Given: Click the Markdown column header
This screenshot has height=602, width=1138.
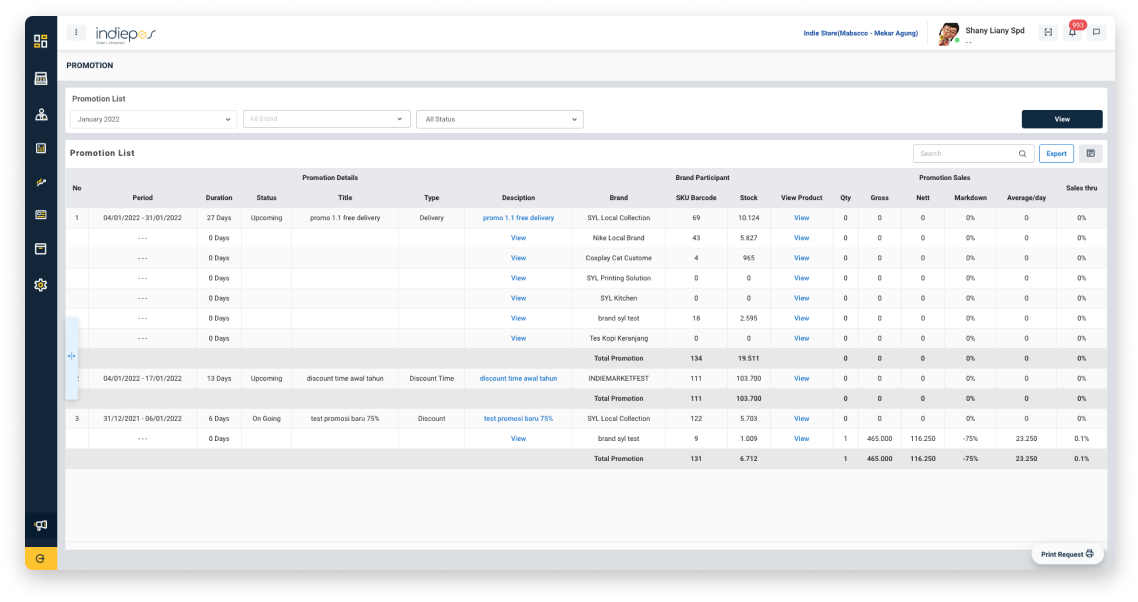Looking at the screenshot, I should click(x=970, y=198).
